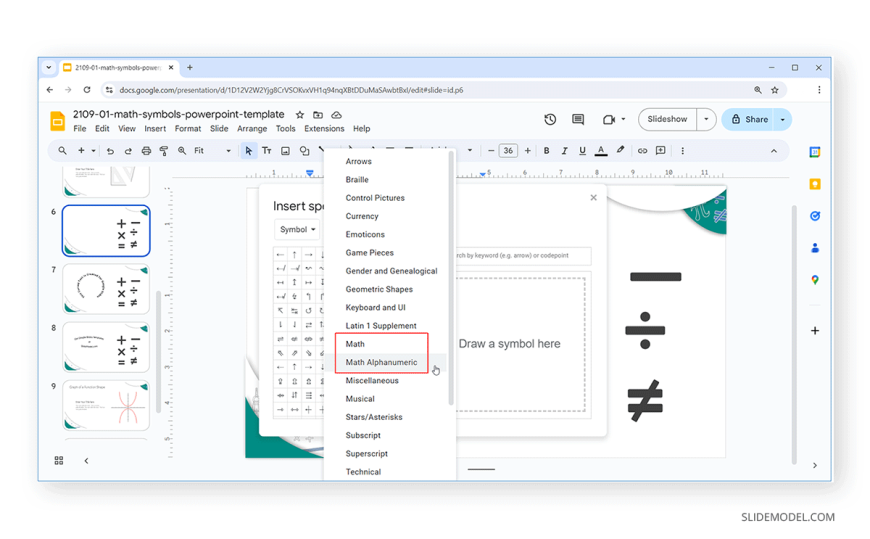
Task: Select the text box tool
Action: click(267, 151)
